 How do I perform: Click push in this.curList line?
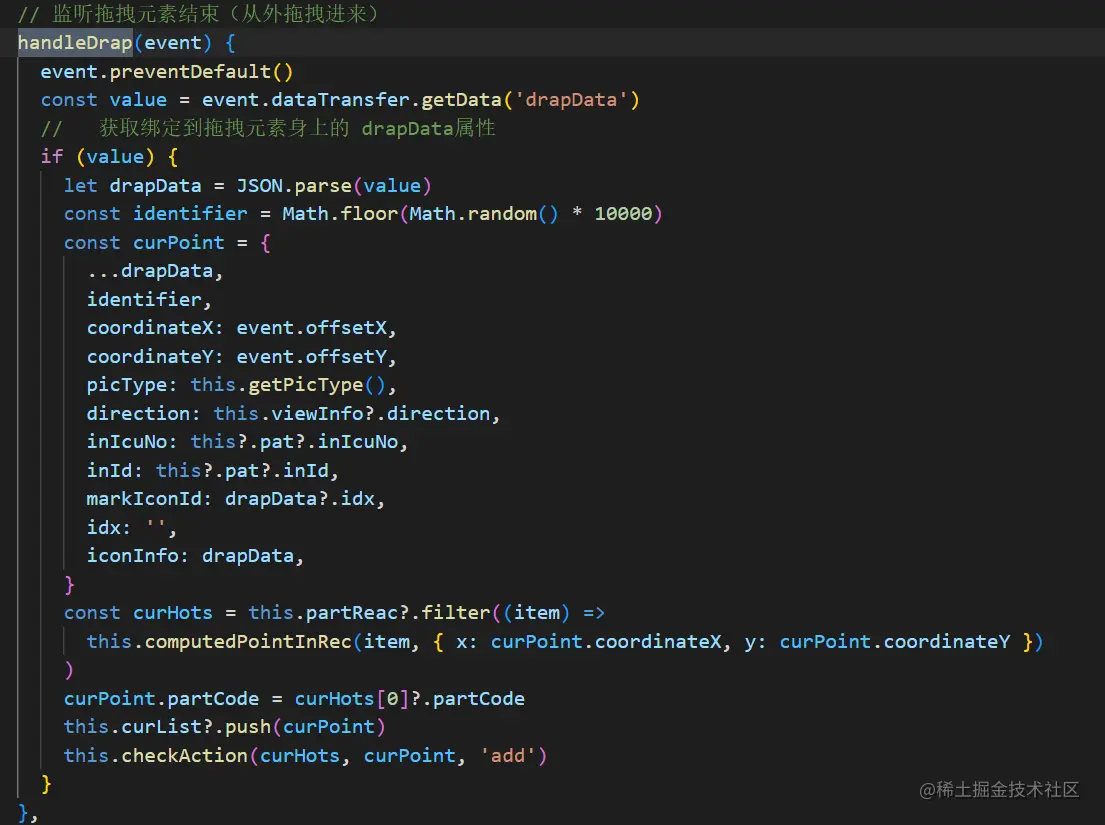(248, 727)
